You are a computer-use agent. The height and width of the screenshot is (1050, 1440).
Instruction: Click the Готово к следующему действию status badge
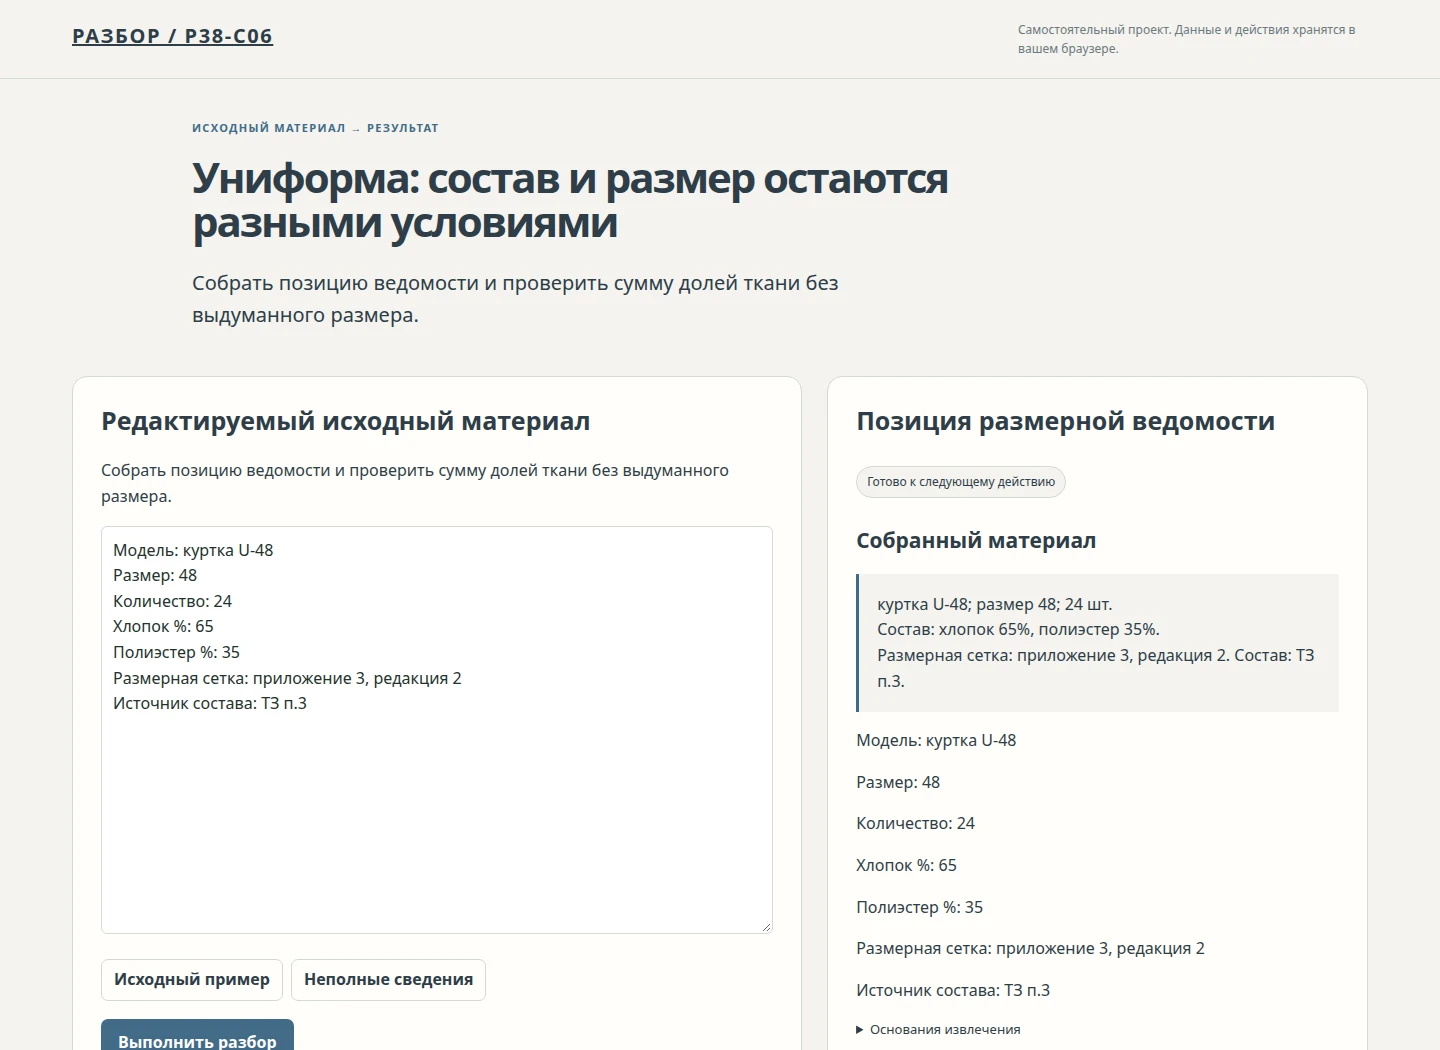(x=961, y=482)
